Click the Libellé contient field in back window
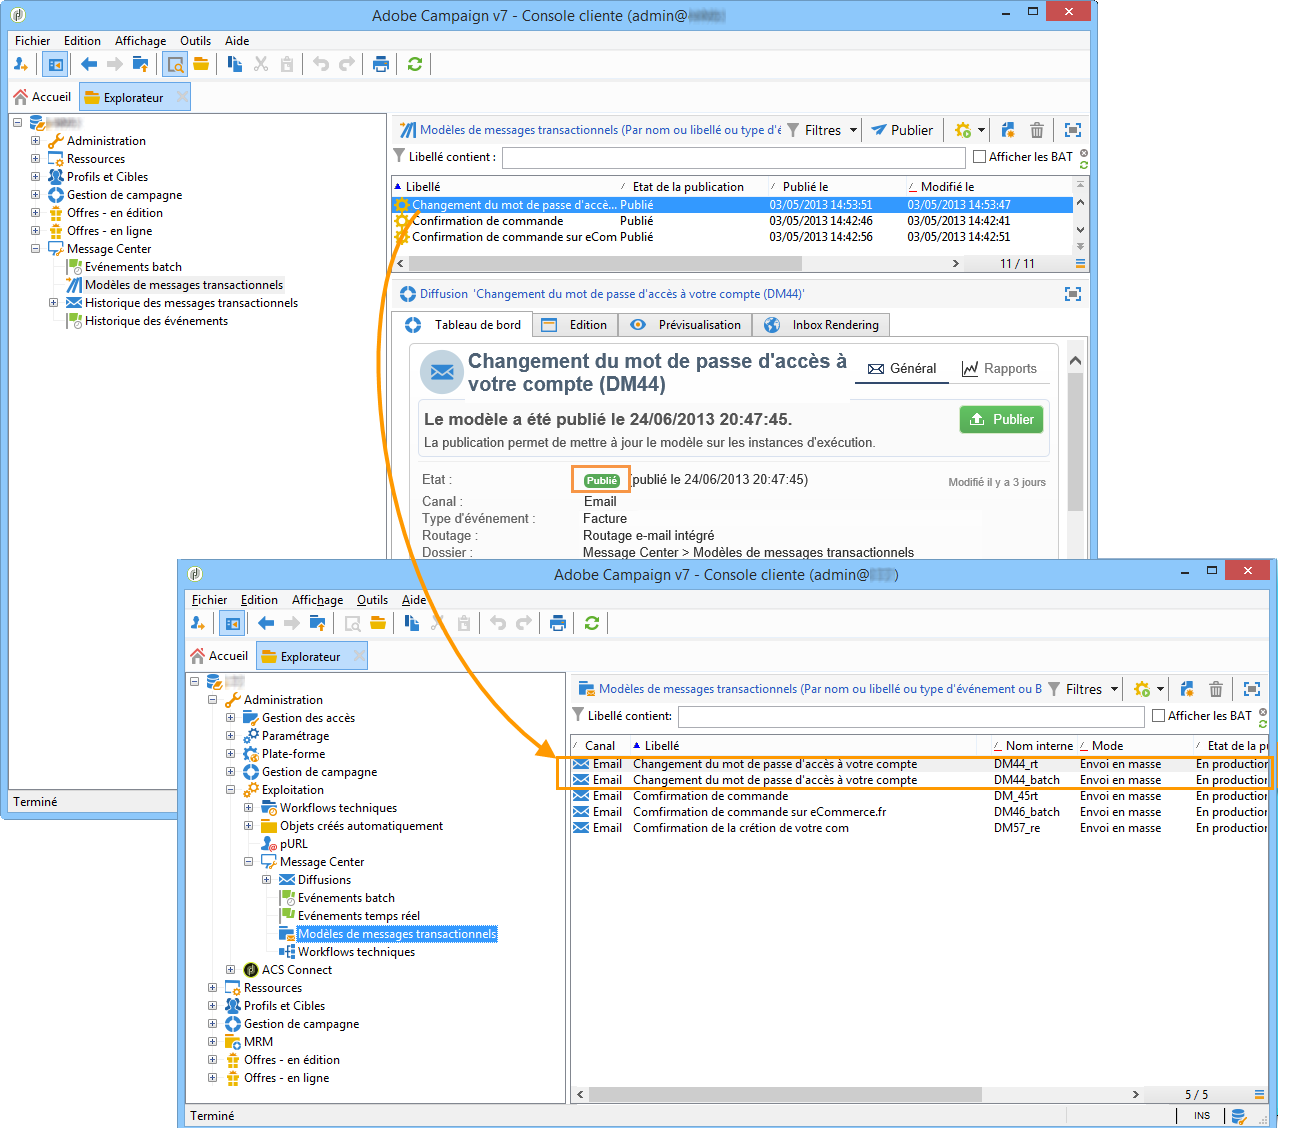The width and height of the screenshot is (1294, 1128). [733, 157]
